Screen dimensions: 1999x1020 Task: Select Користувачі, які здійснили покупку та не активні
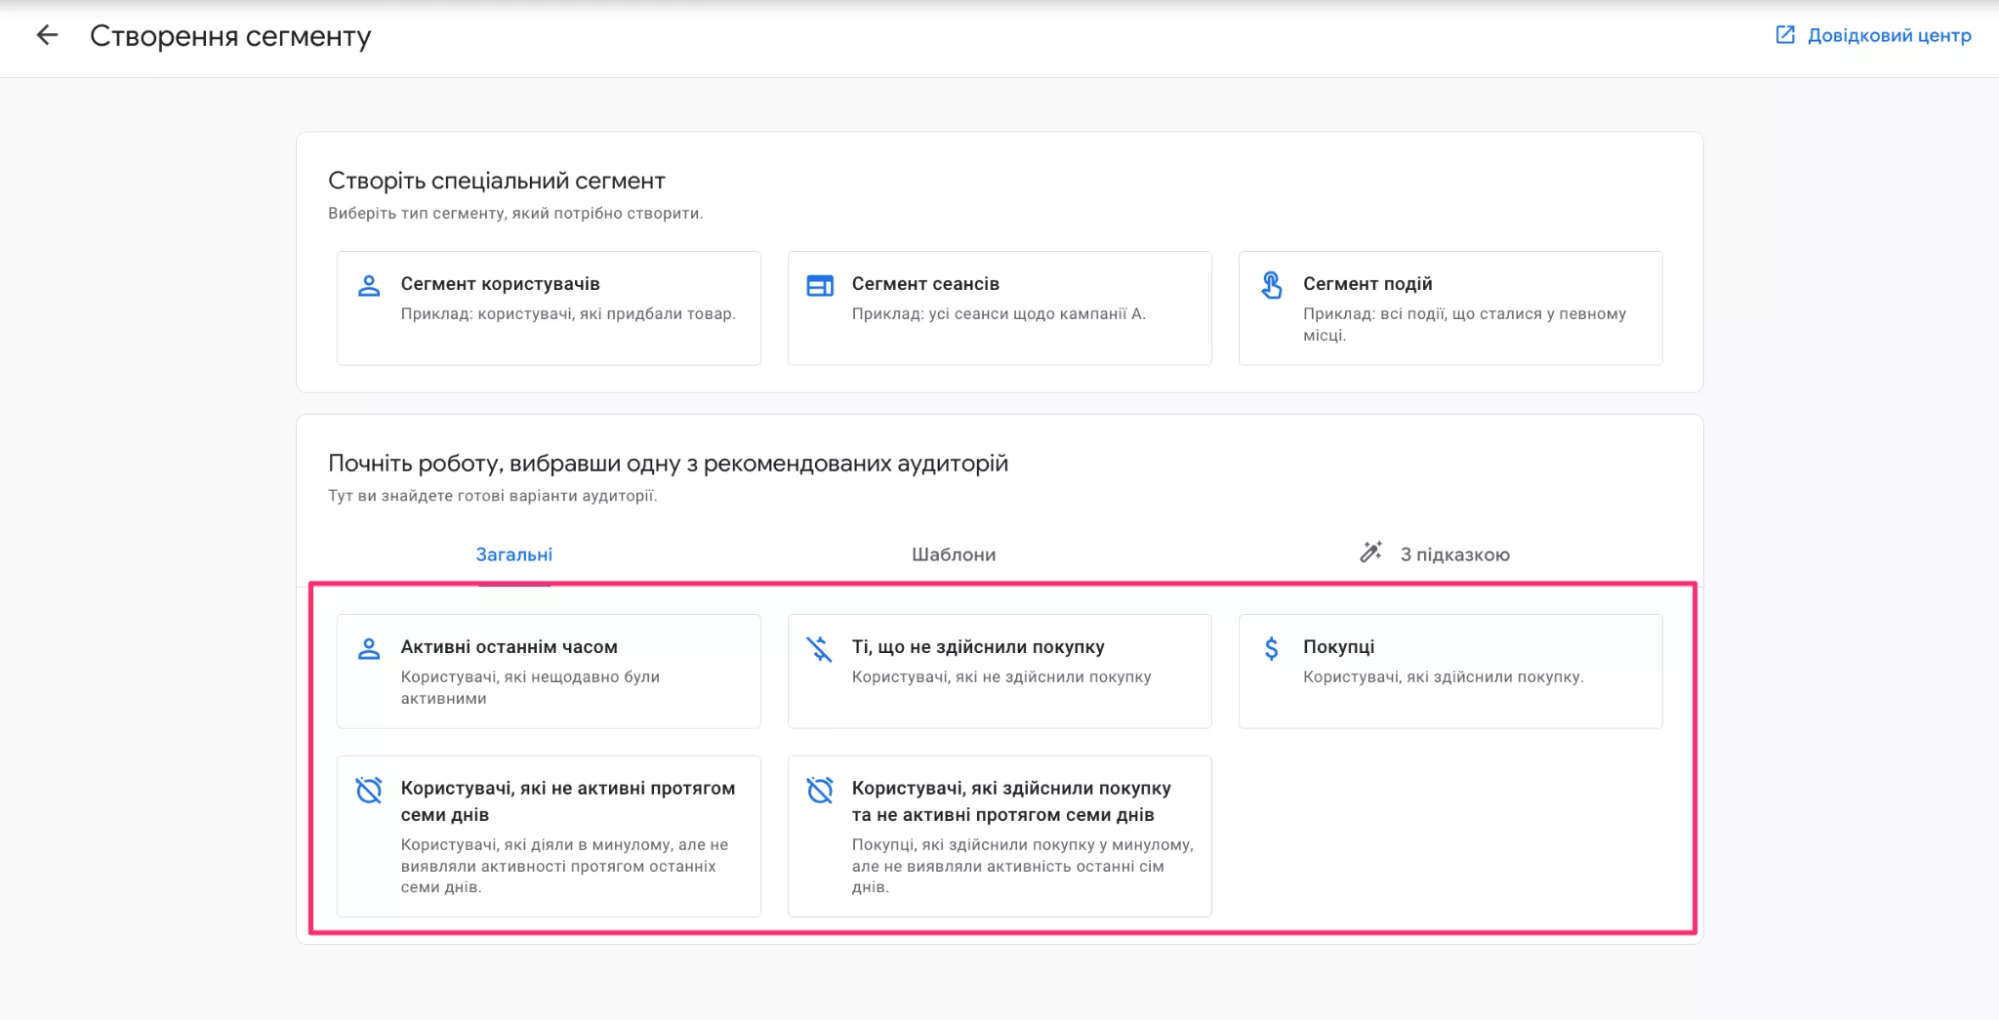pos(1000,836)
